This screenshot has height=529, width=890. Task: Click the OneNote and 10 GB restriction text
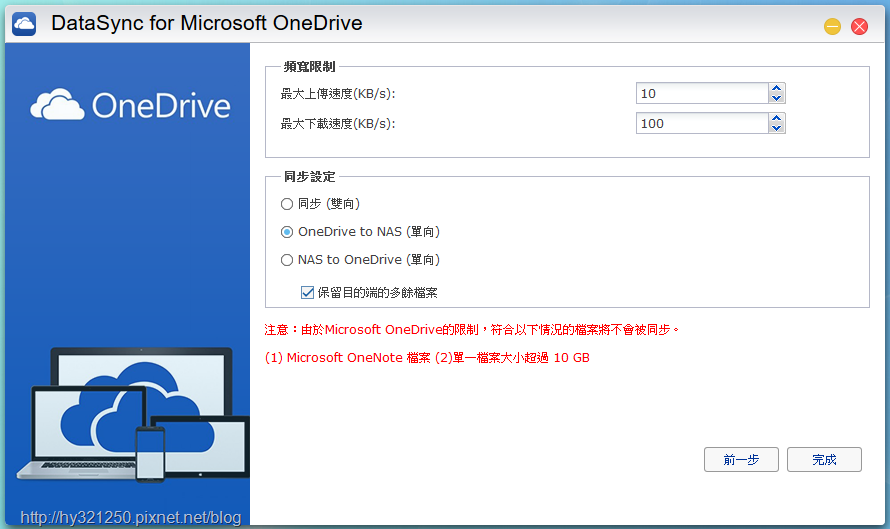tap(427, 358)
